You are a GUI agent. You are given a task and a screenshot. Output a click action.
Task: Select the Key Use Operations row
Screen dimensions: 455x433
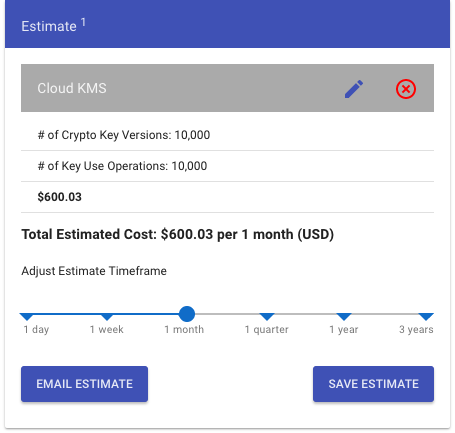227,166
